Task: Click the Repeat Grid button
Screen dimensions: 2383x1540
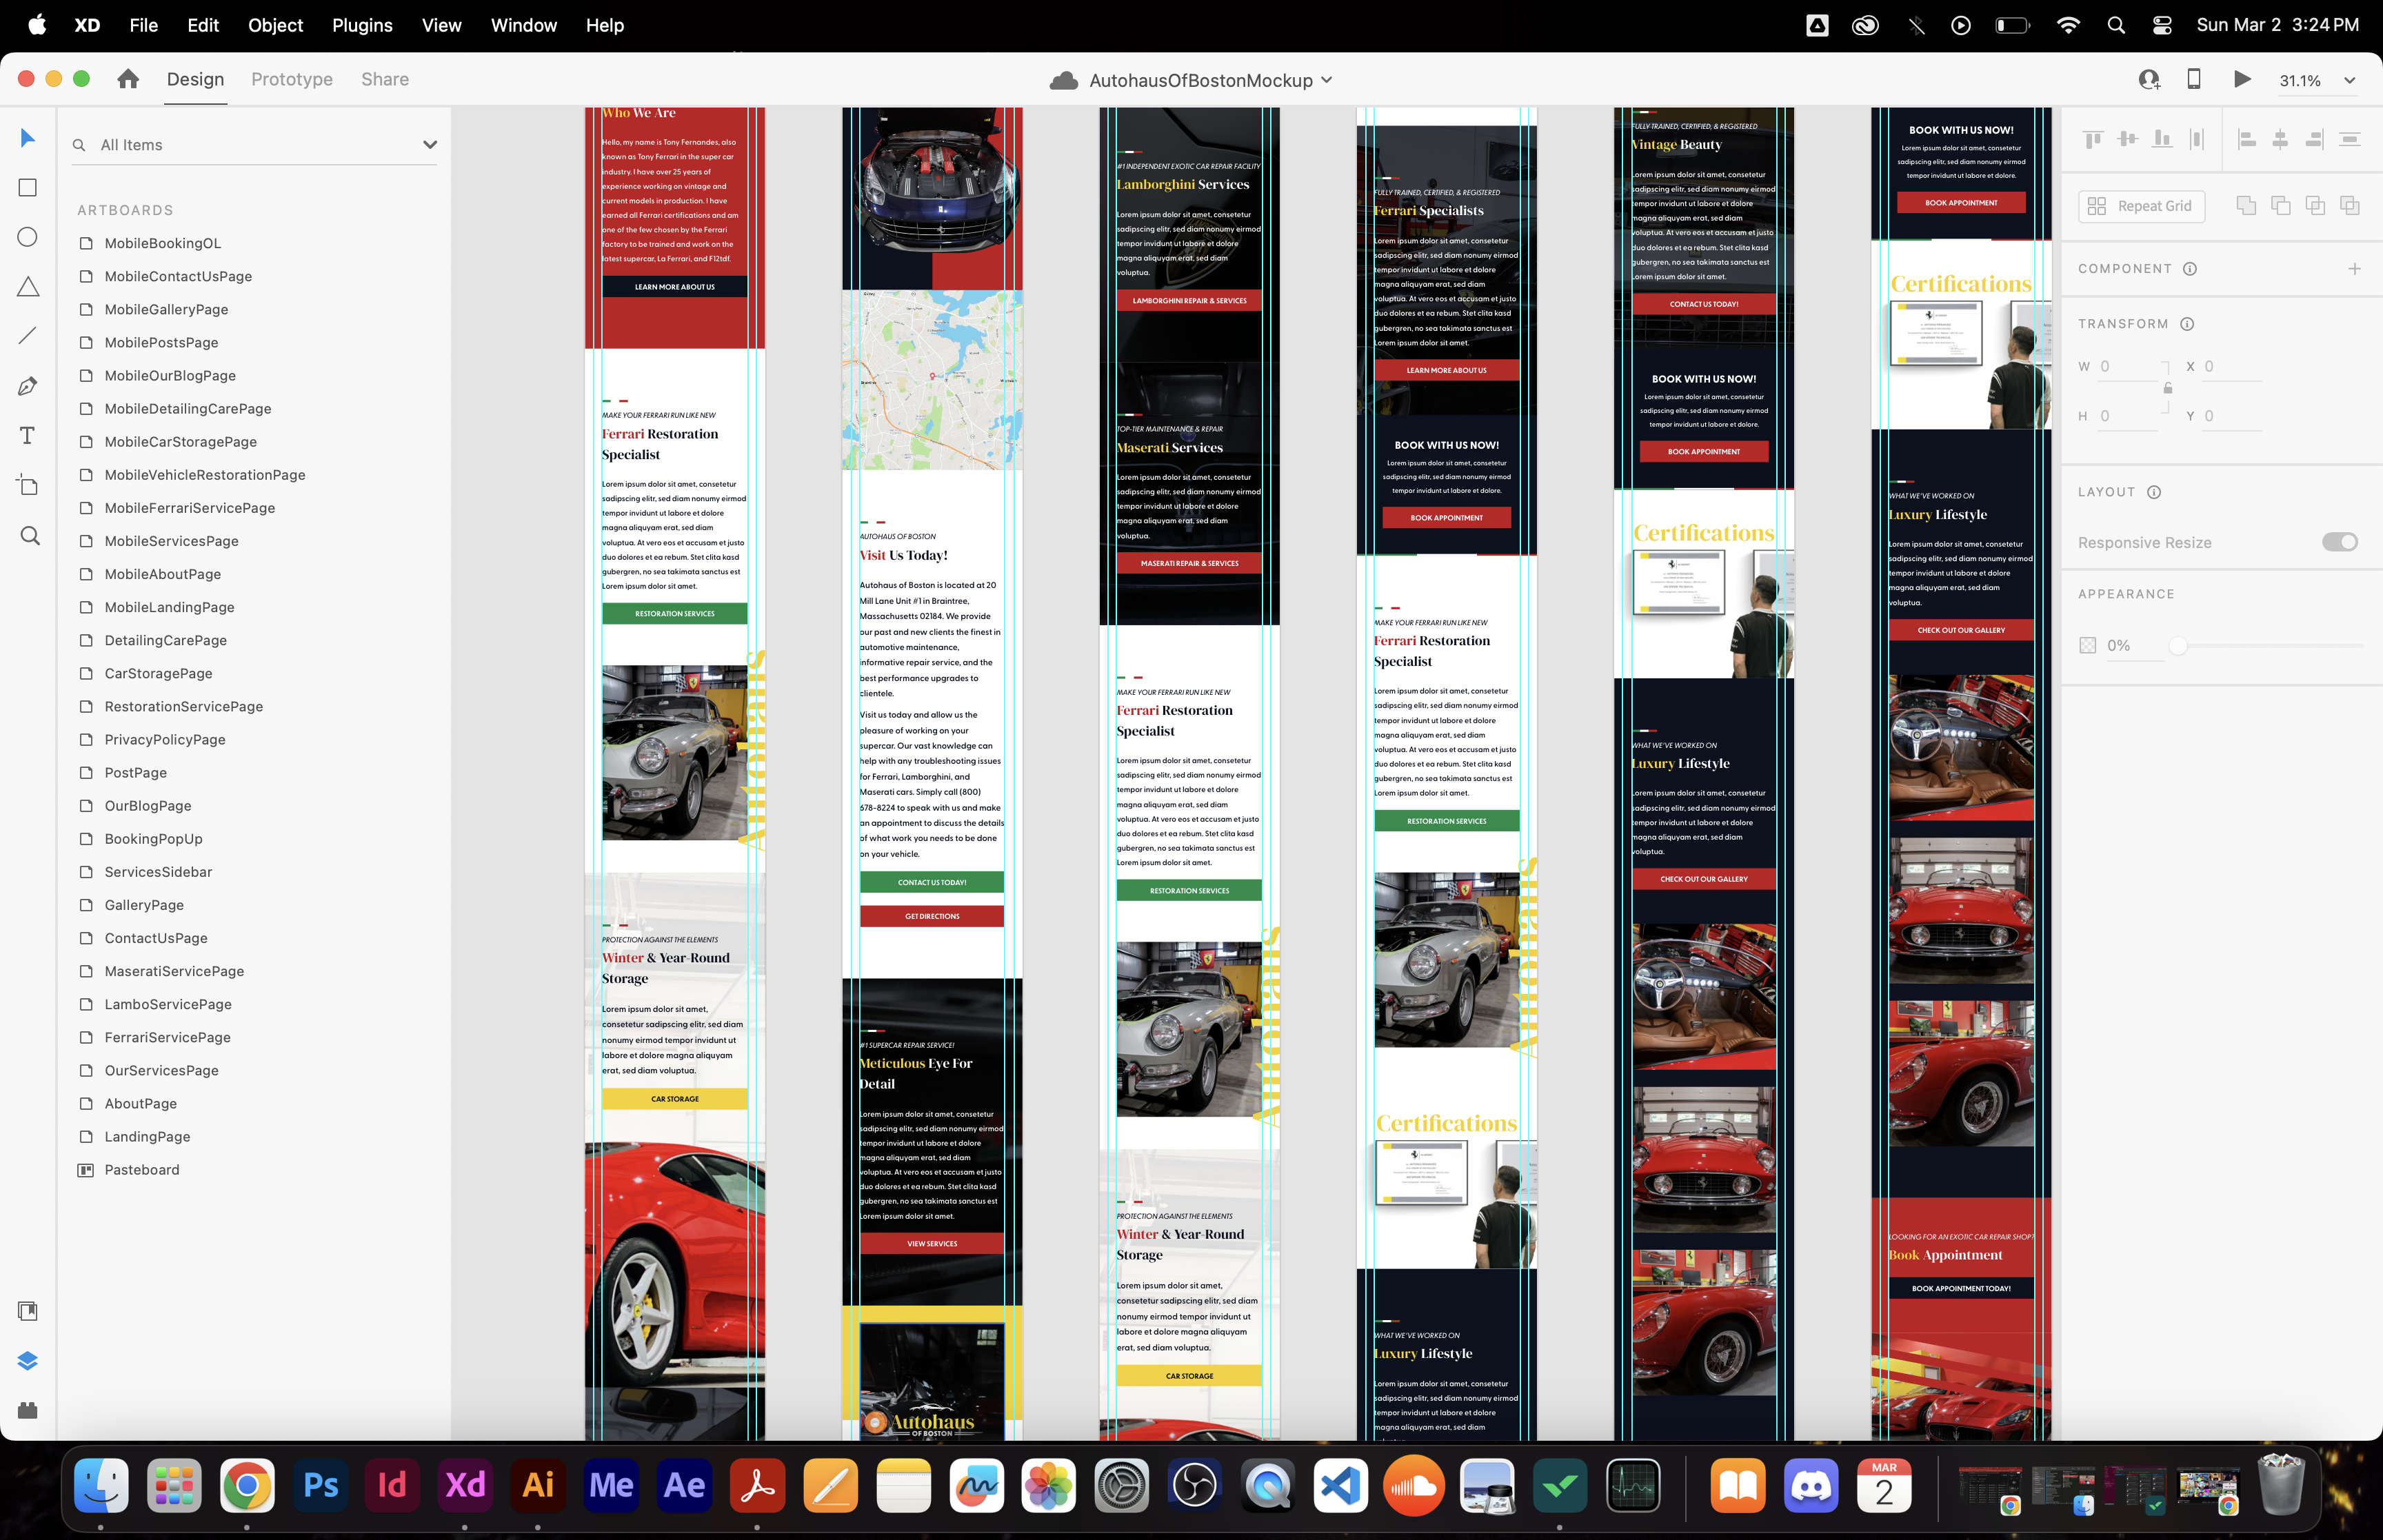Action: 2141,206
